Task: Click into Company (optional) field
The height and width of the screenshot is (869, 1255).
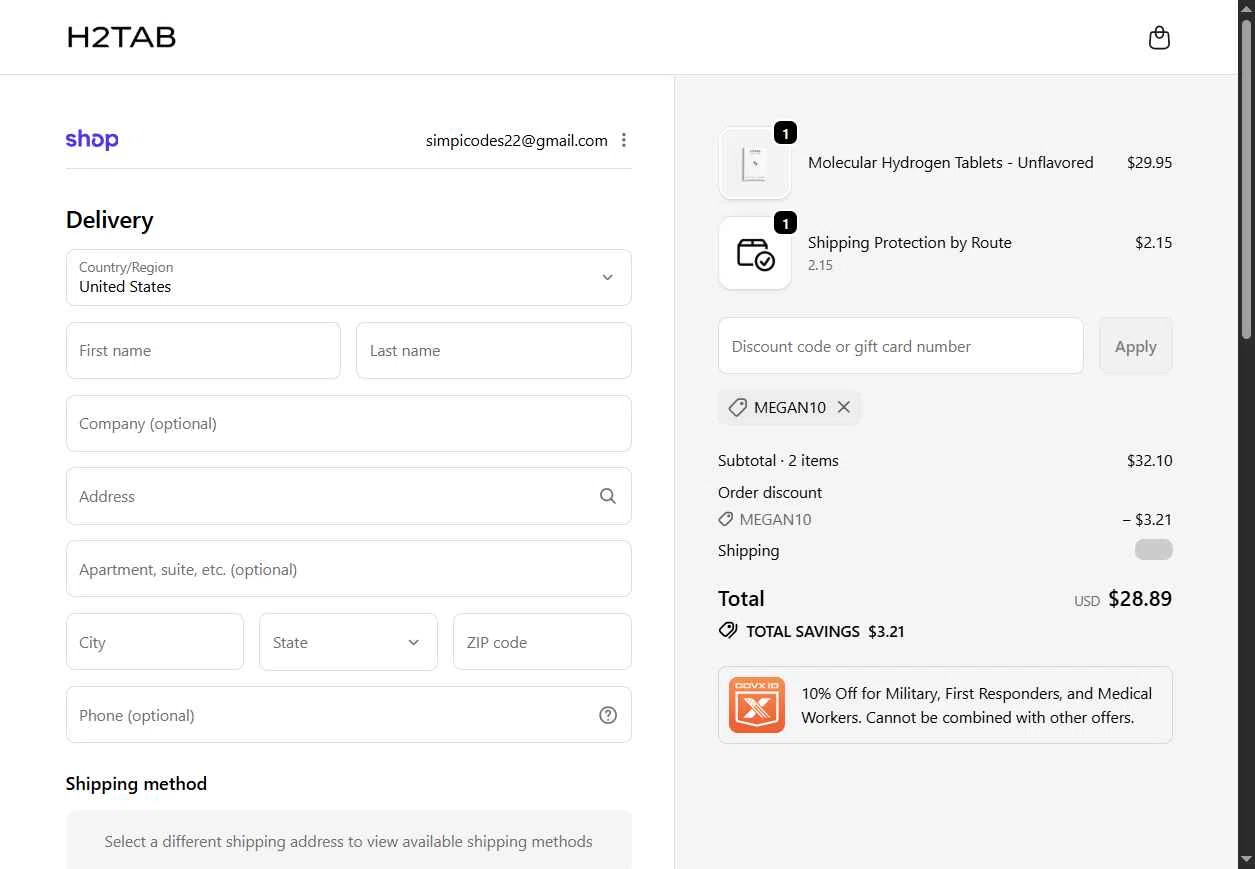Action: 349,423
